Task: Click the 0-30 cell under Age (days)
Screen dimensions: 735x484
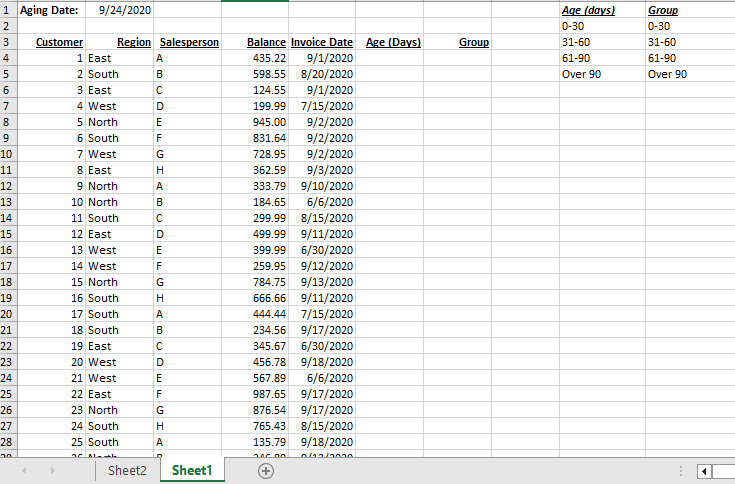Action: pos(602,26)
